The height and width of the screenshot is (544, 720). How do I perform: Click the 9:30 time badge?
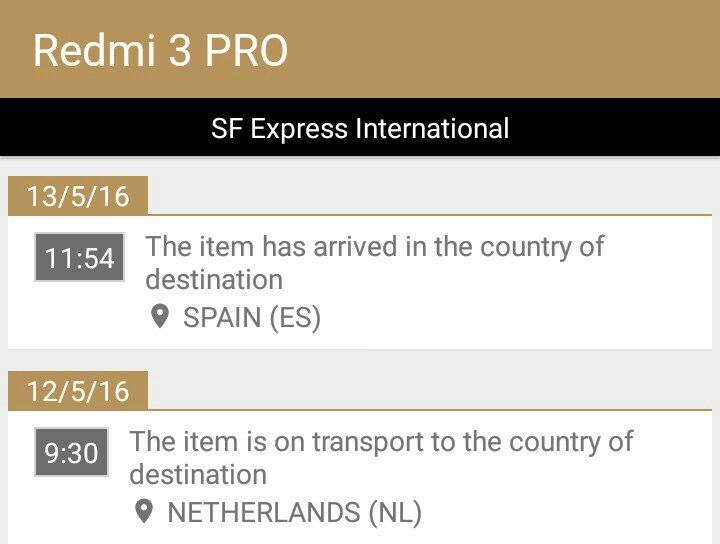(72, 452)
